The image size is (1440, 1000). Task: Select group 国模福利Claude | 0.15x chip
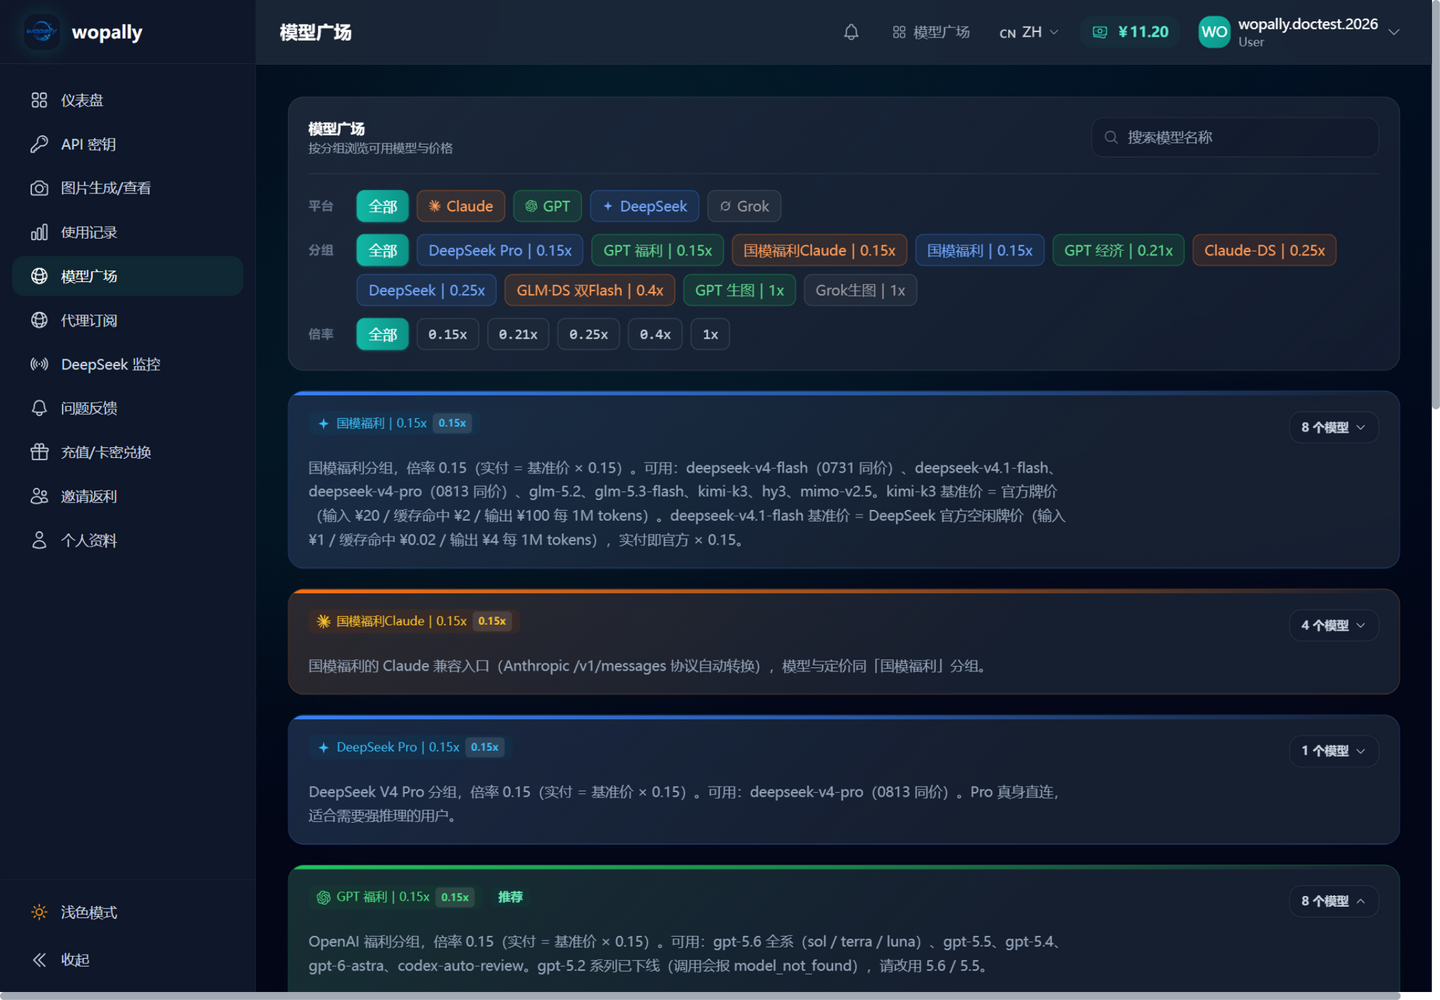[x=820, y=250]
